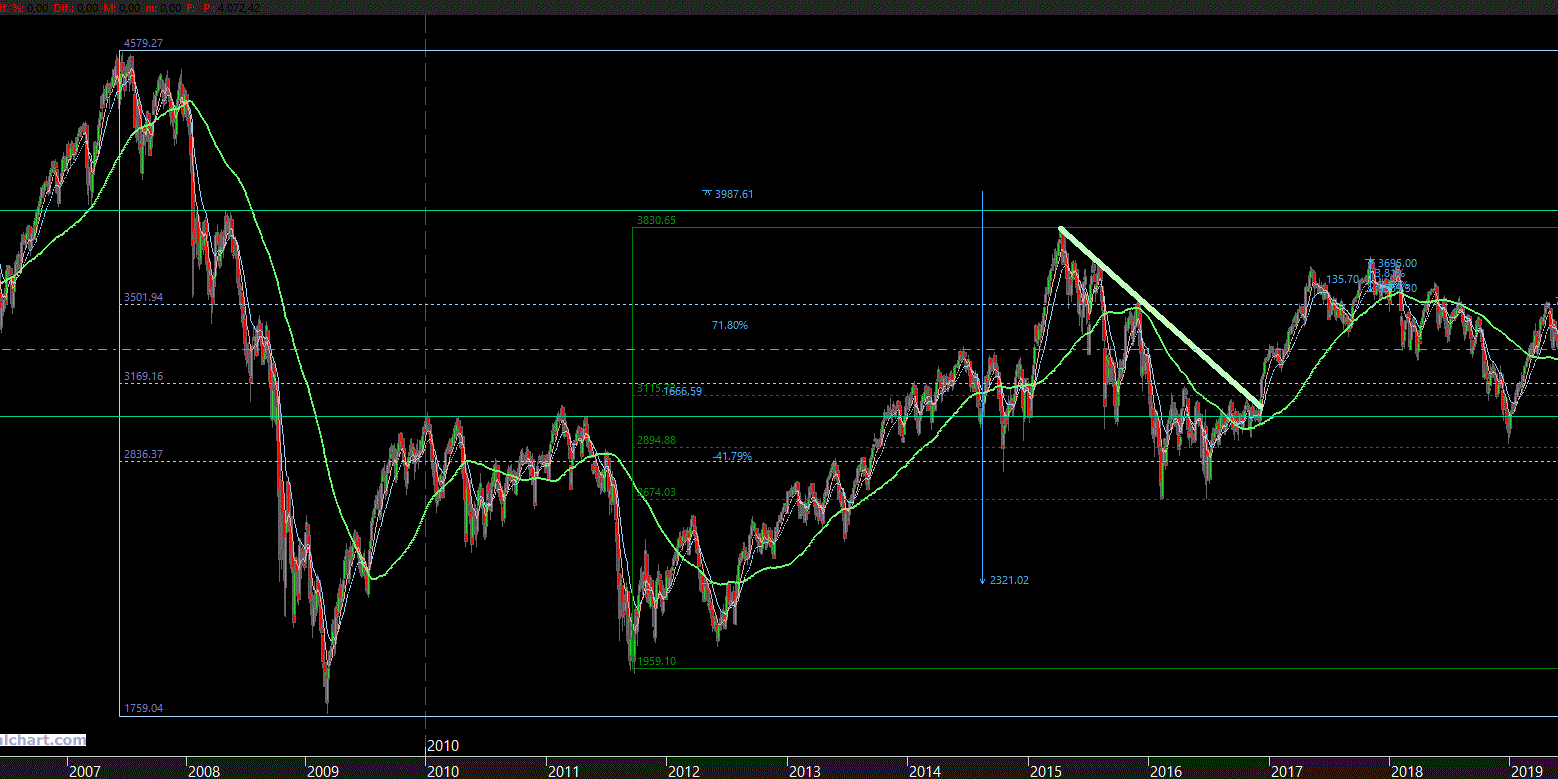
Task: Select the 2019 year label on the timeline
Action: 1526,771
